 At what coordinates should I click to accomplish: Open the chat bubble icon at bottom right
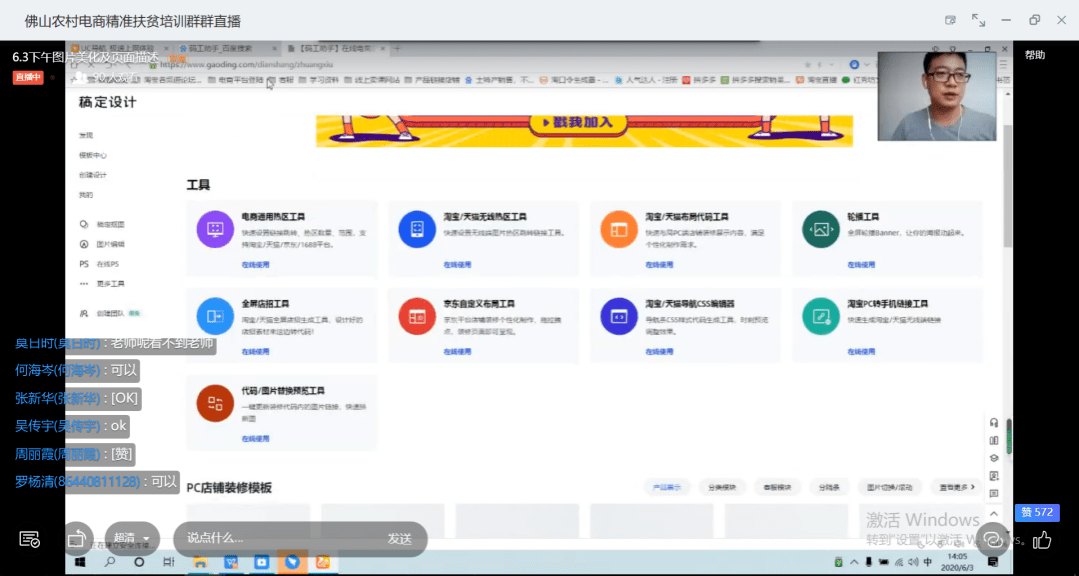point(992,539)
